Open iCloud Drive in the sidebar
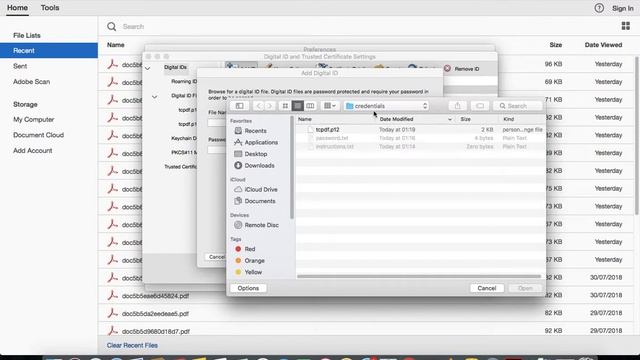The image size is (640, 360). (x=260, y=189)
